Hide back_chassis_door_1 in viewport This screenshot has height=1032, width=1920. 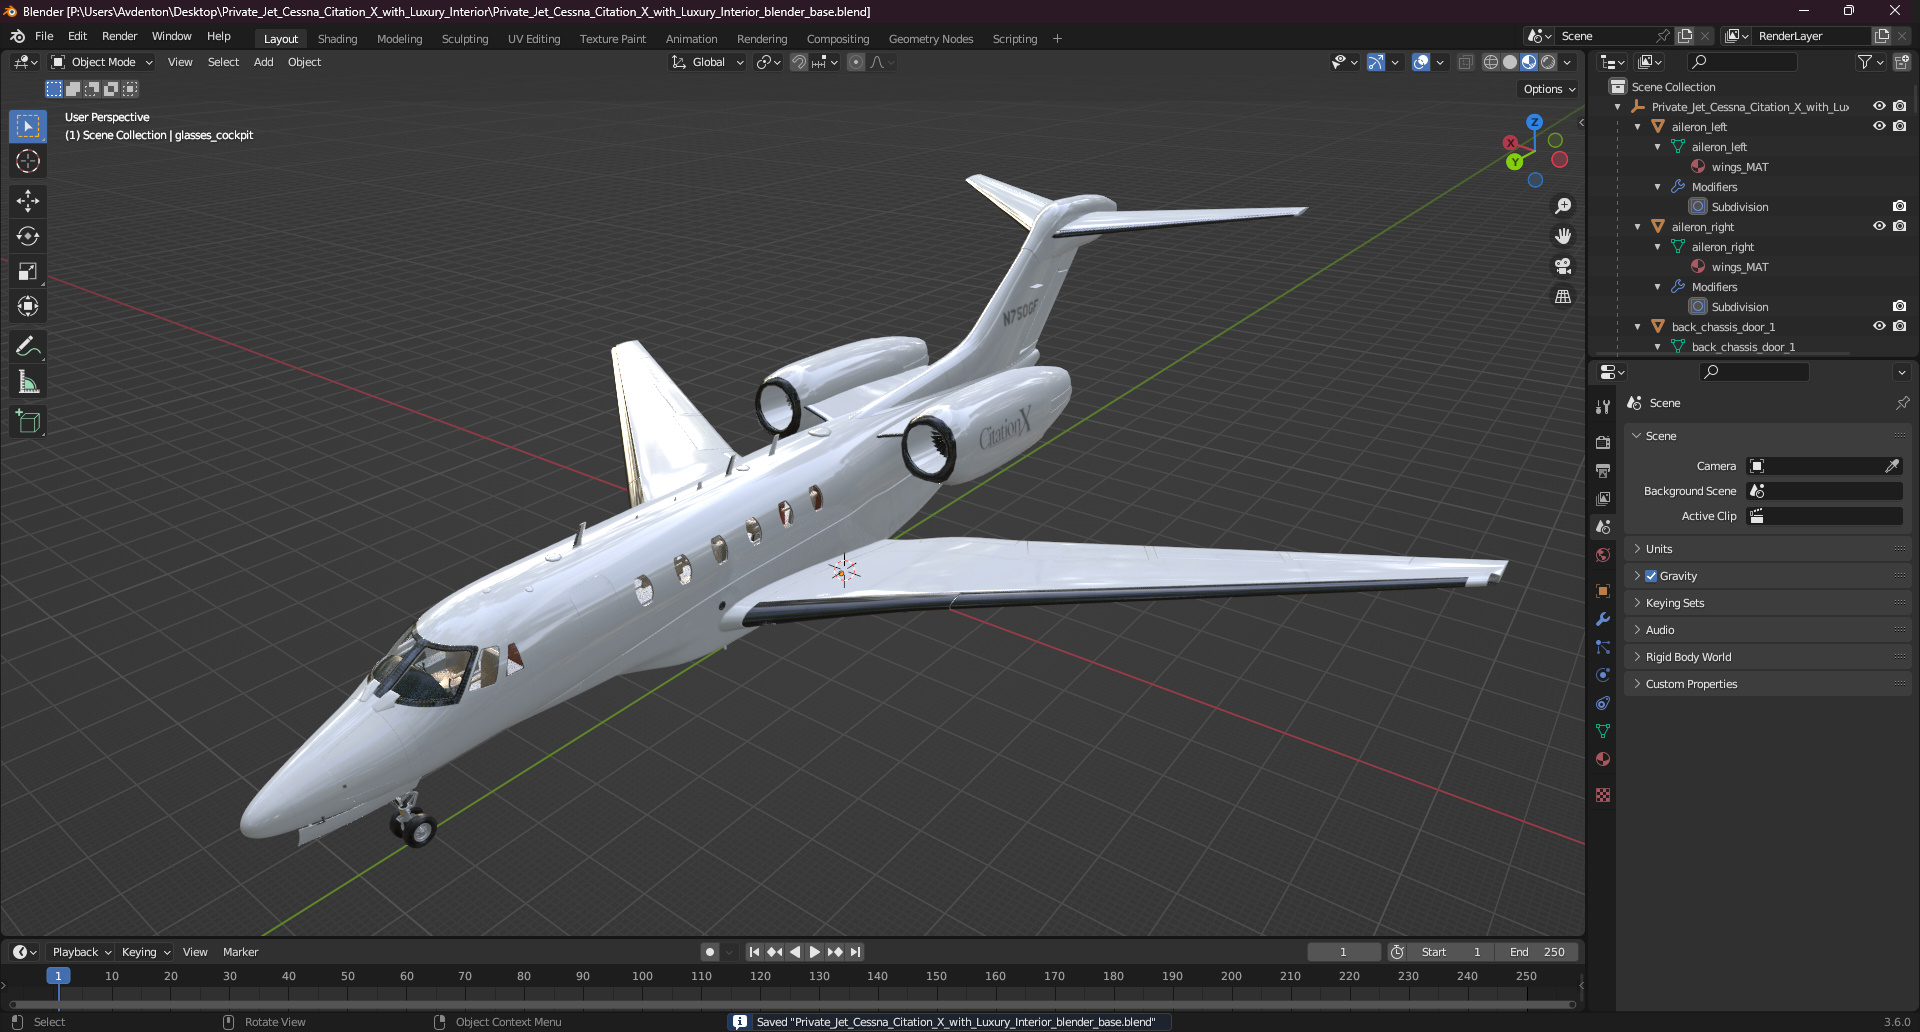pyautogui.click(x=1879, y=326)
